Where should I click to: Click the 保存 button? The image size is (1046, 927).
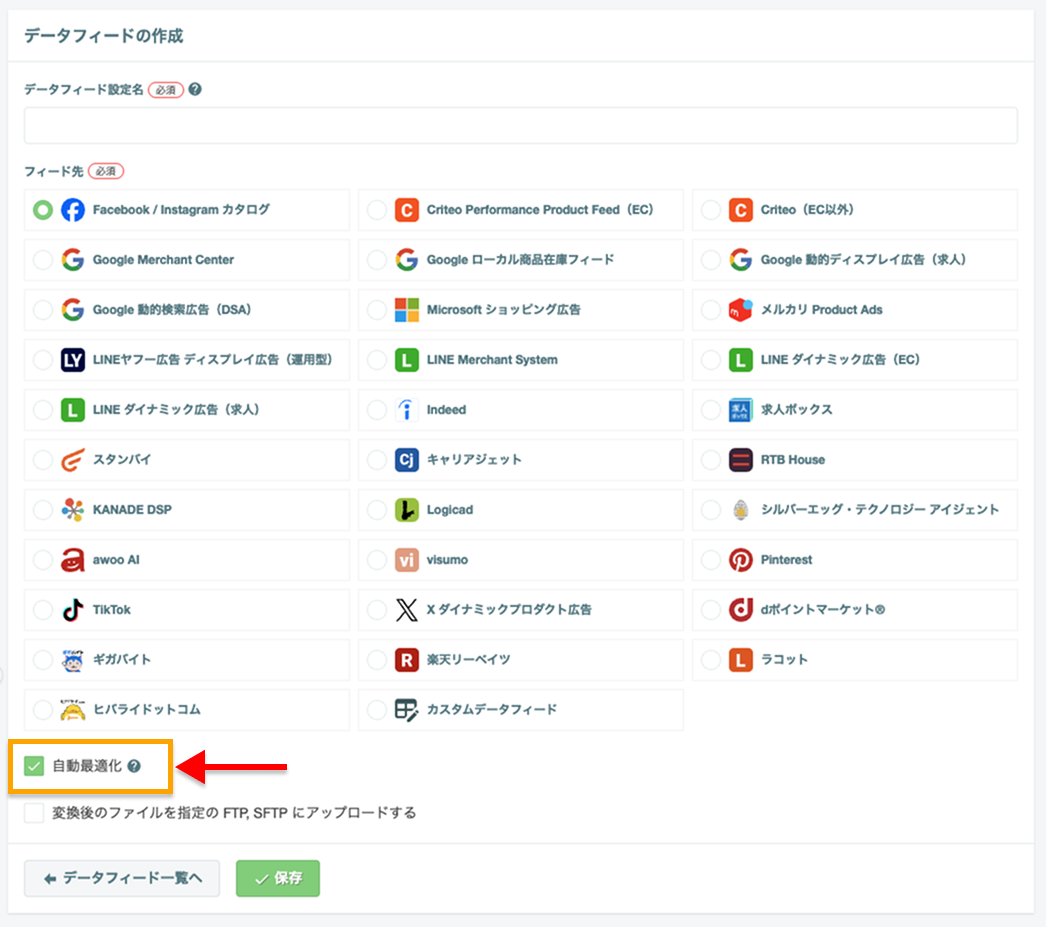point(278,878)
